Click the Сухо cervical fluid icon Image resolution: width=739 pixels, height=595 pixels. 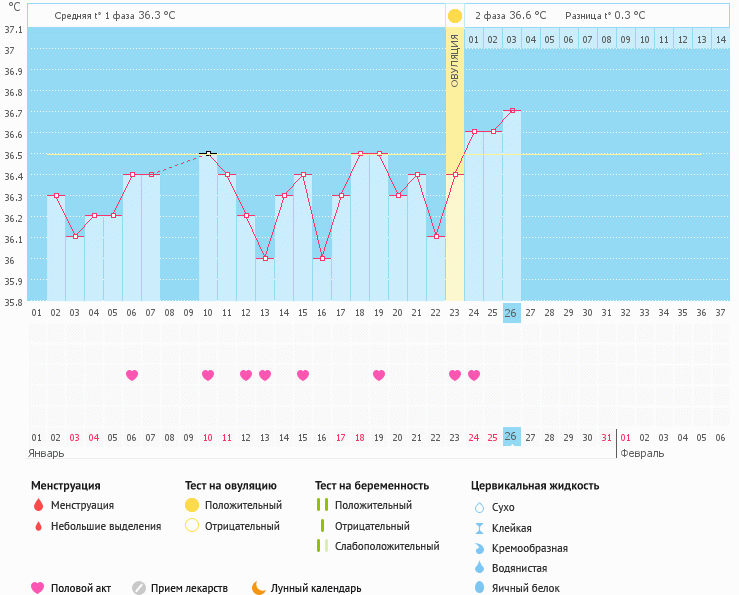[x=479, y=508]
